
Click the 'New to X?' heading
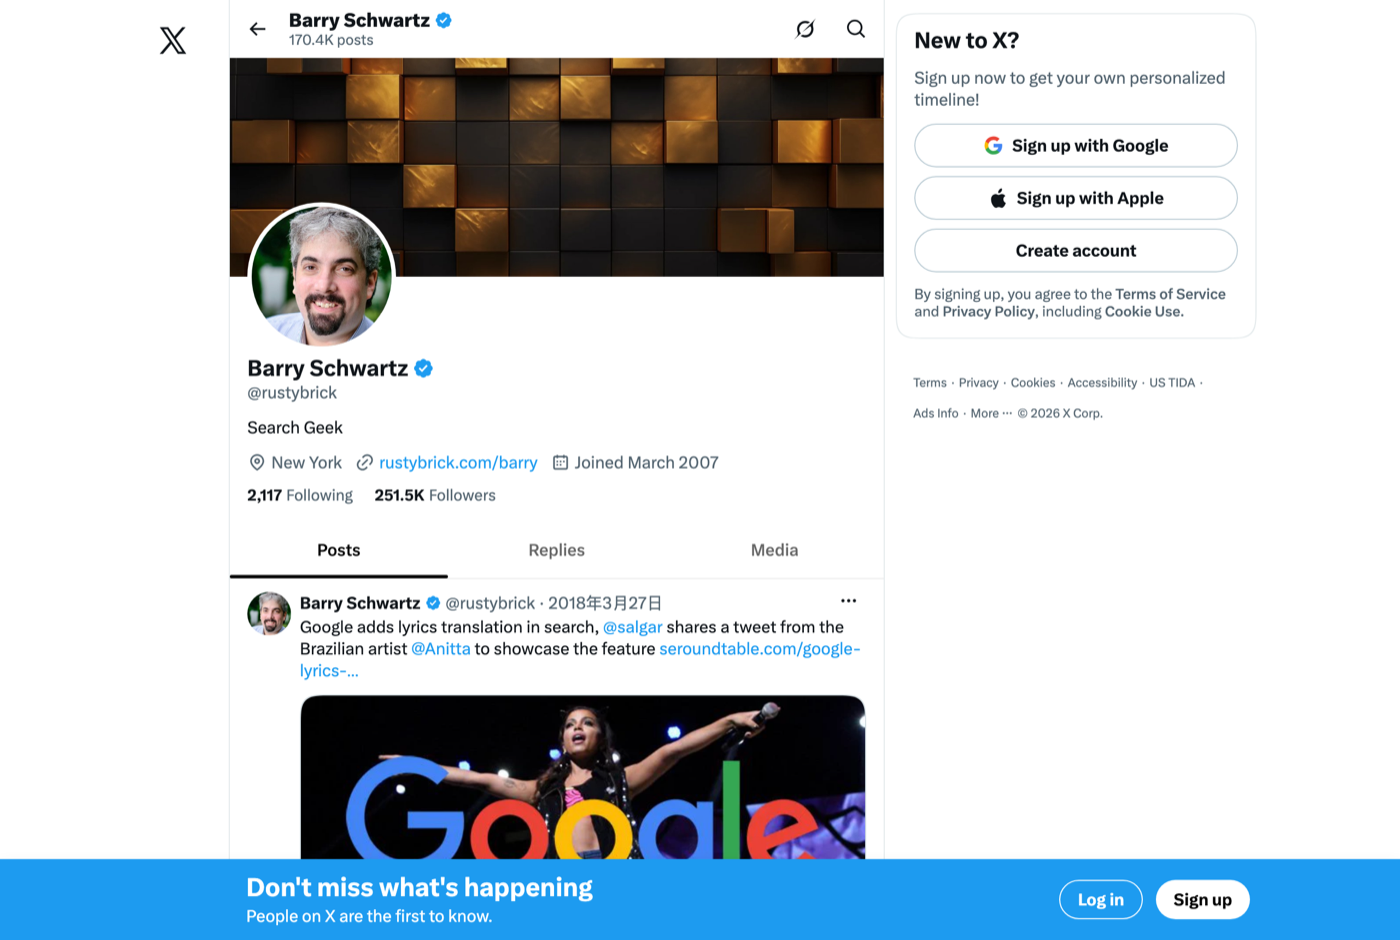[967, 41]
